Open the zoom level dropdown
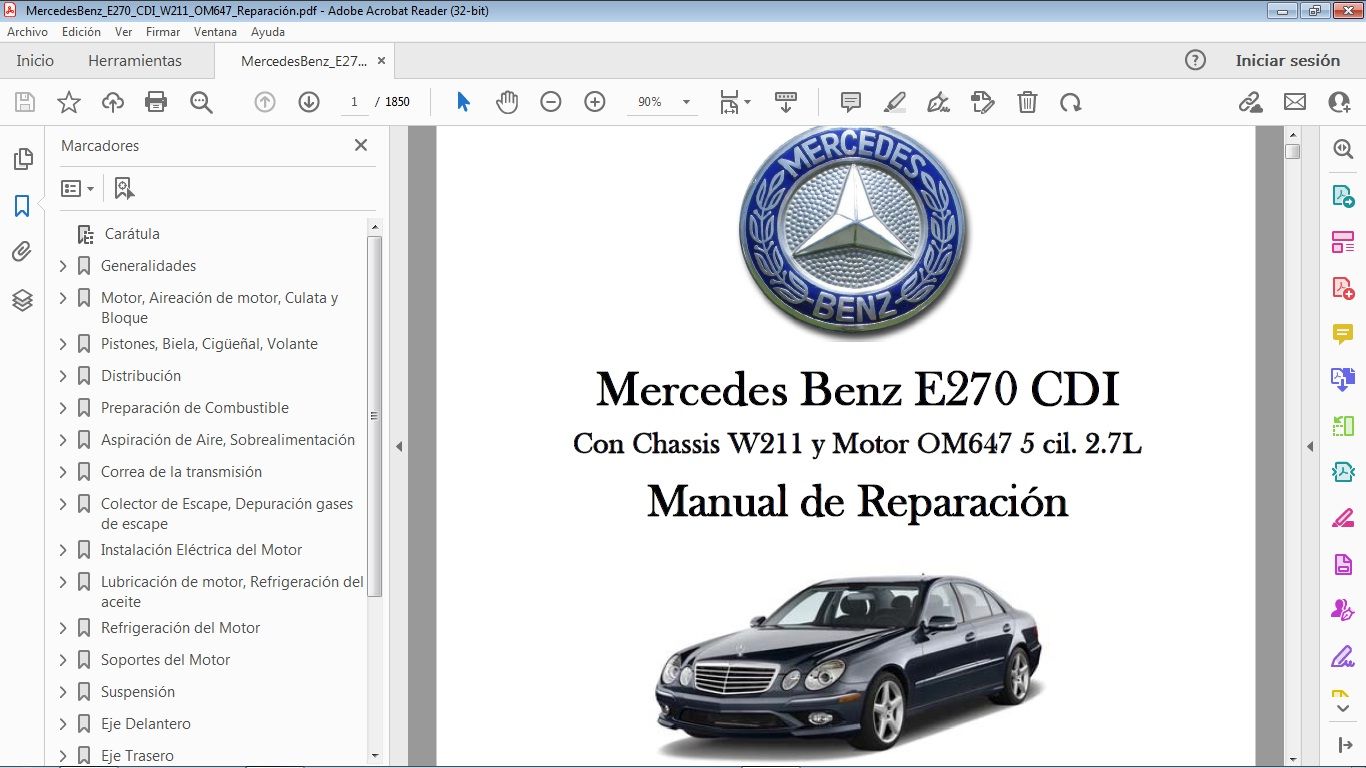 686,102
